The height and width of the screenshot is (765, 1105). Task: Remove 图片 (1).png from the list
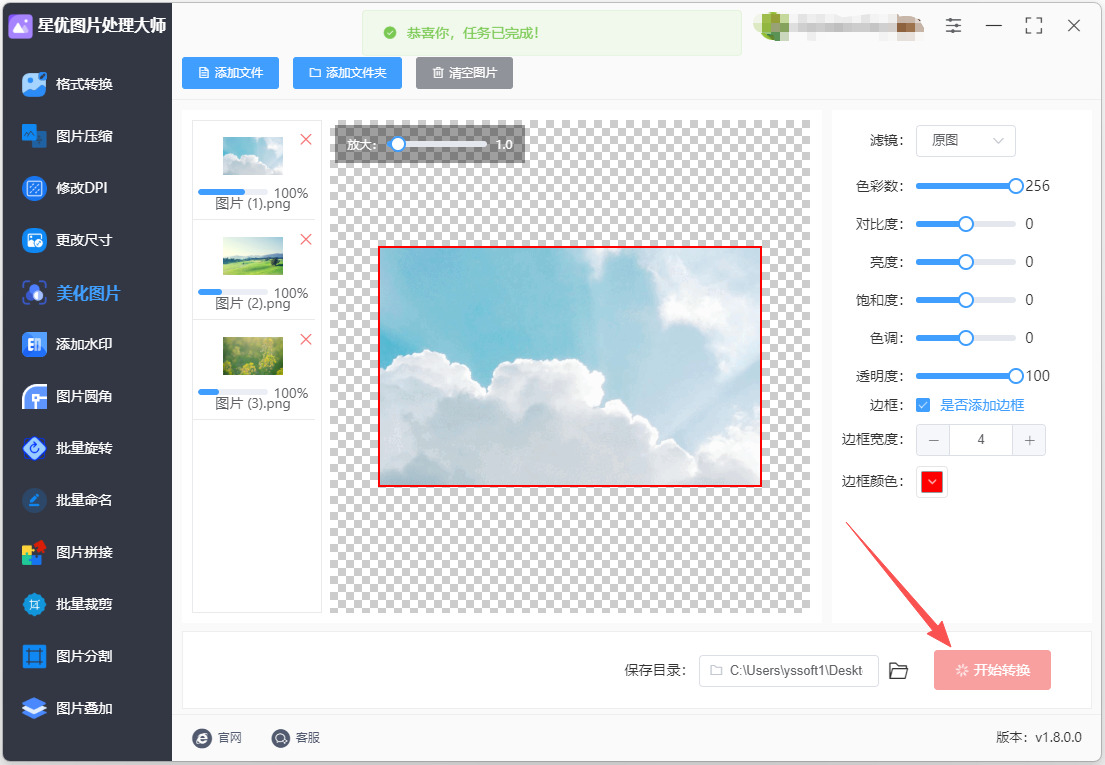[306, 139]
